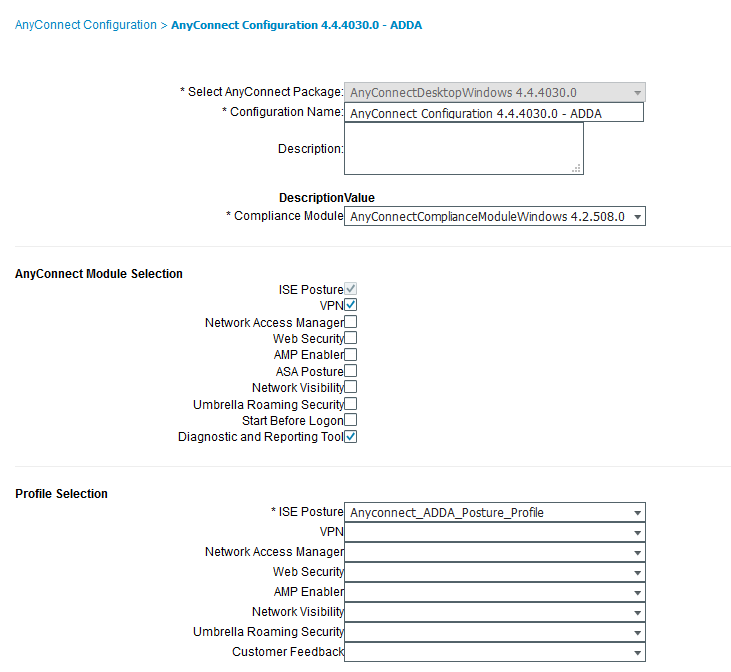Expand the ISE Posture profile dropdown
Screen dimensions: 731x672
pos(495,512)
